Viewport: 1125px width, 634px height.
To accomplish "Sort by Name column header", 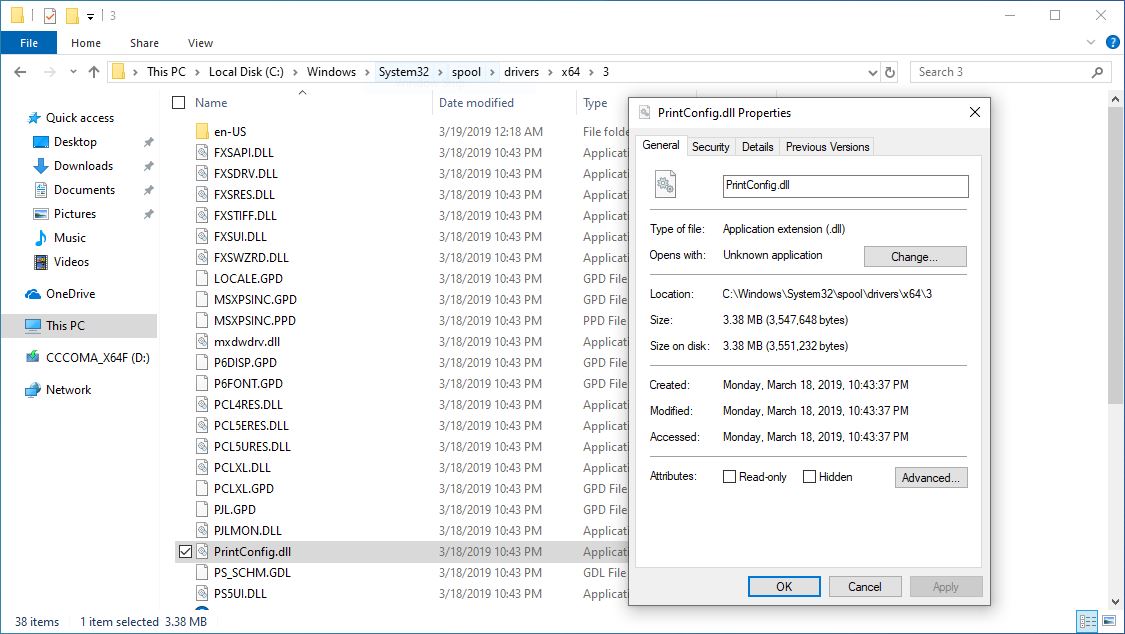I will pyautogui.click(x=211, y=103).
